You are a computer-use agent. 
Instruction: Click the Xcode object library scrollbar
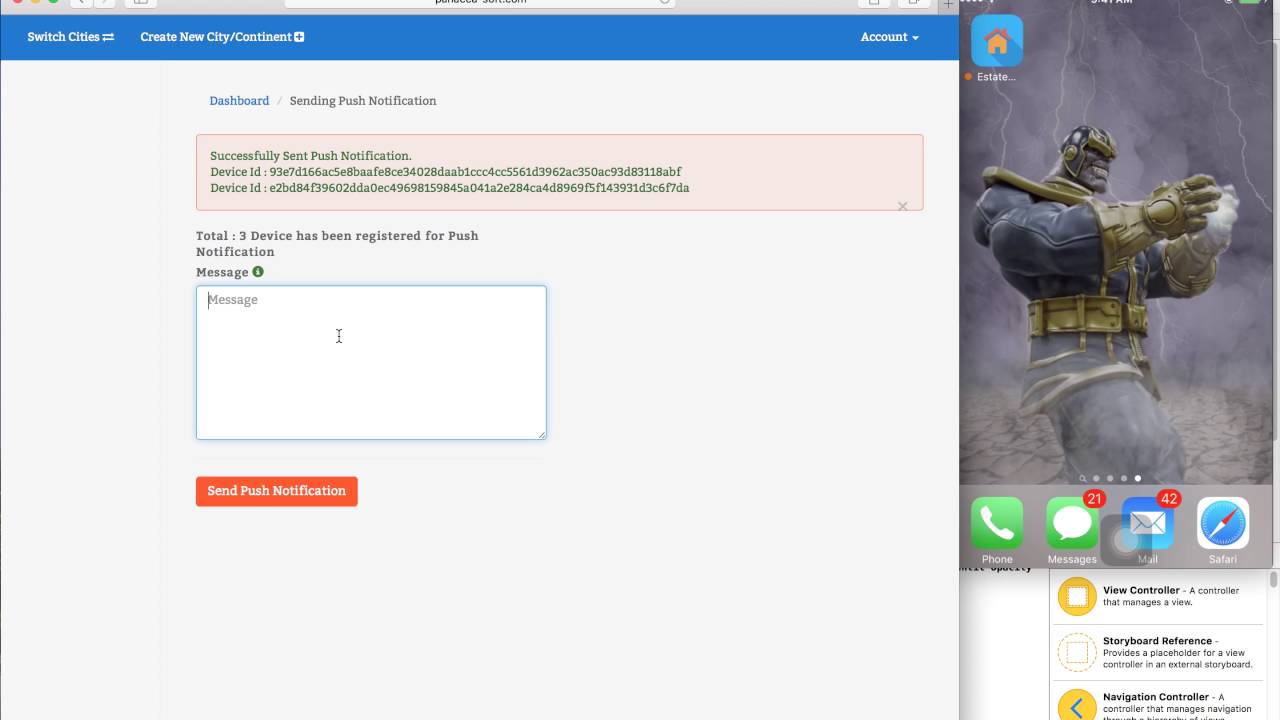point(1274,580)
